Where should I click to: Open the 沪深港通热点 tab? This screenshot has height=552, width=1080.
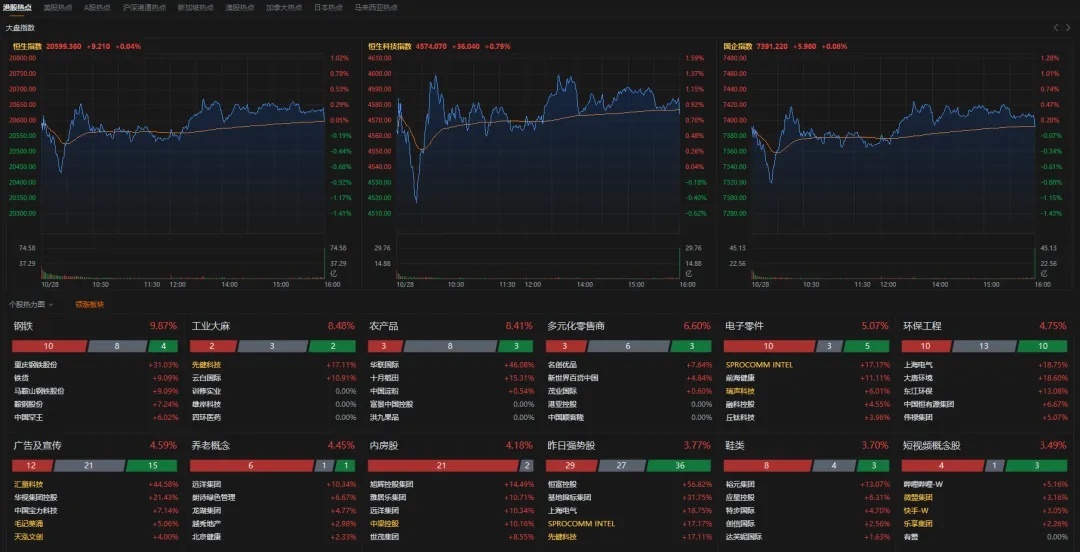(144, 7)
